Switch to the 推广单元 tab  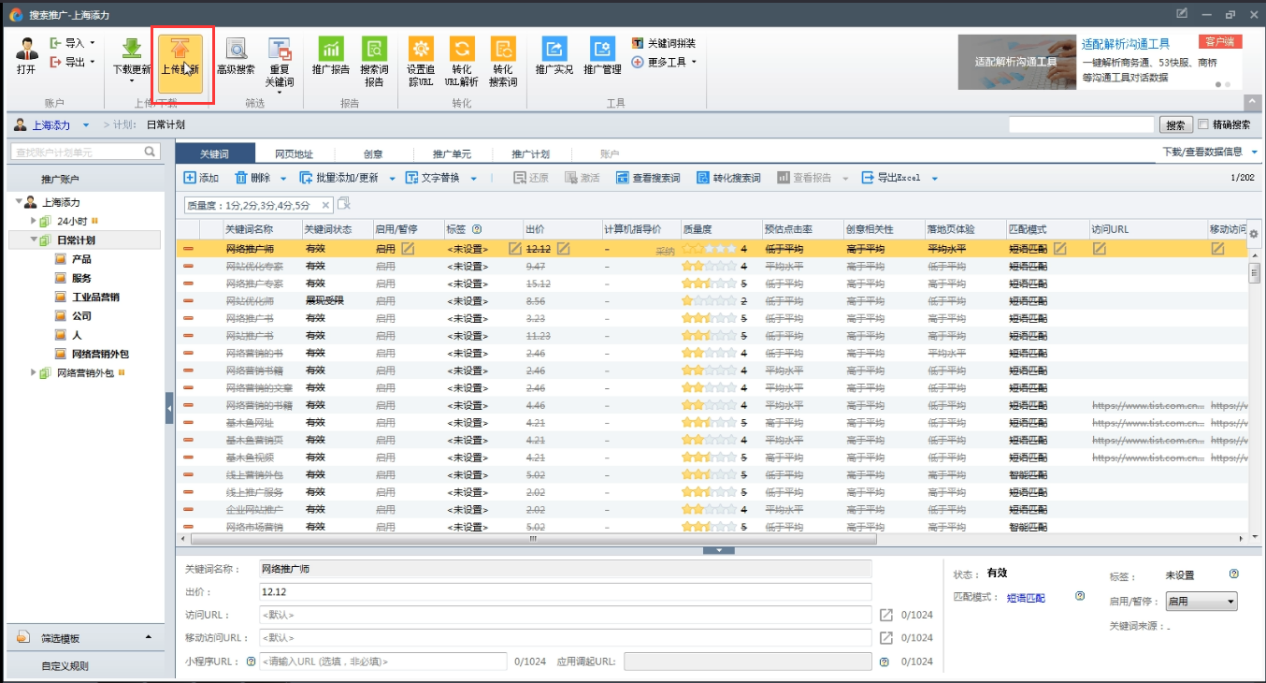(x=452, y=154)
